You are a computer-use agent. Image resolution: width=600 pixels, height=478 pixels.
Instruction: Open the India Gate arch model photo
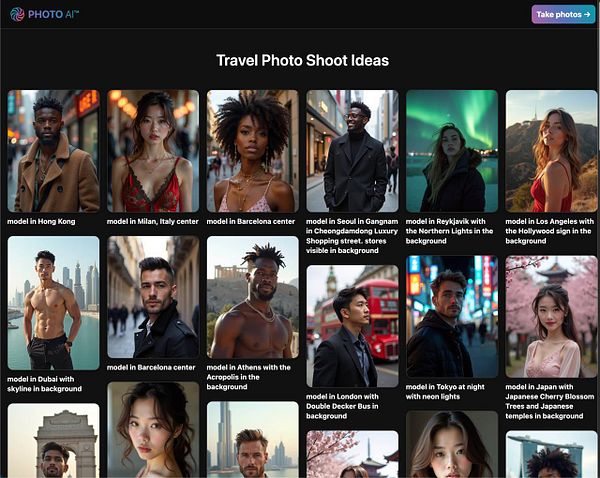point(54,440)
